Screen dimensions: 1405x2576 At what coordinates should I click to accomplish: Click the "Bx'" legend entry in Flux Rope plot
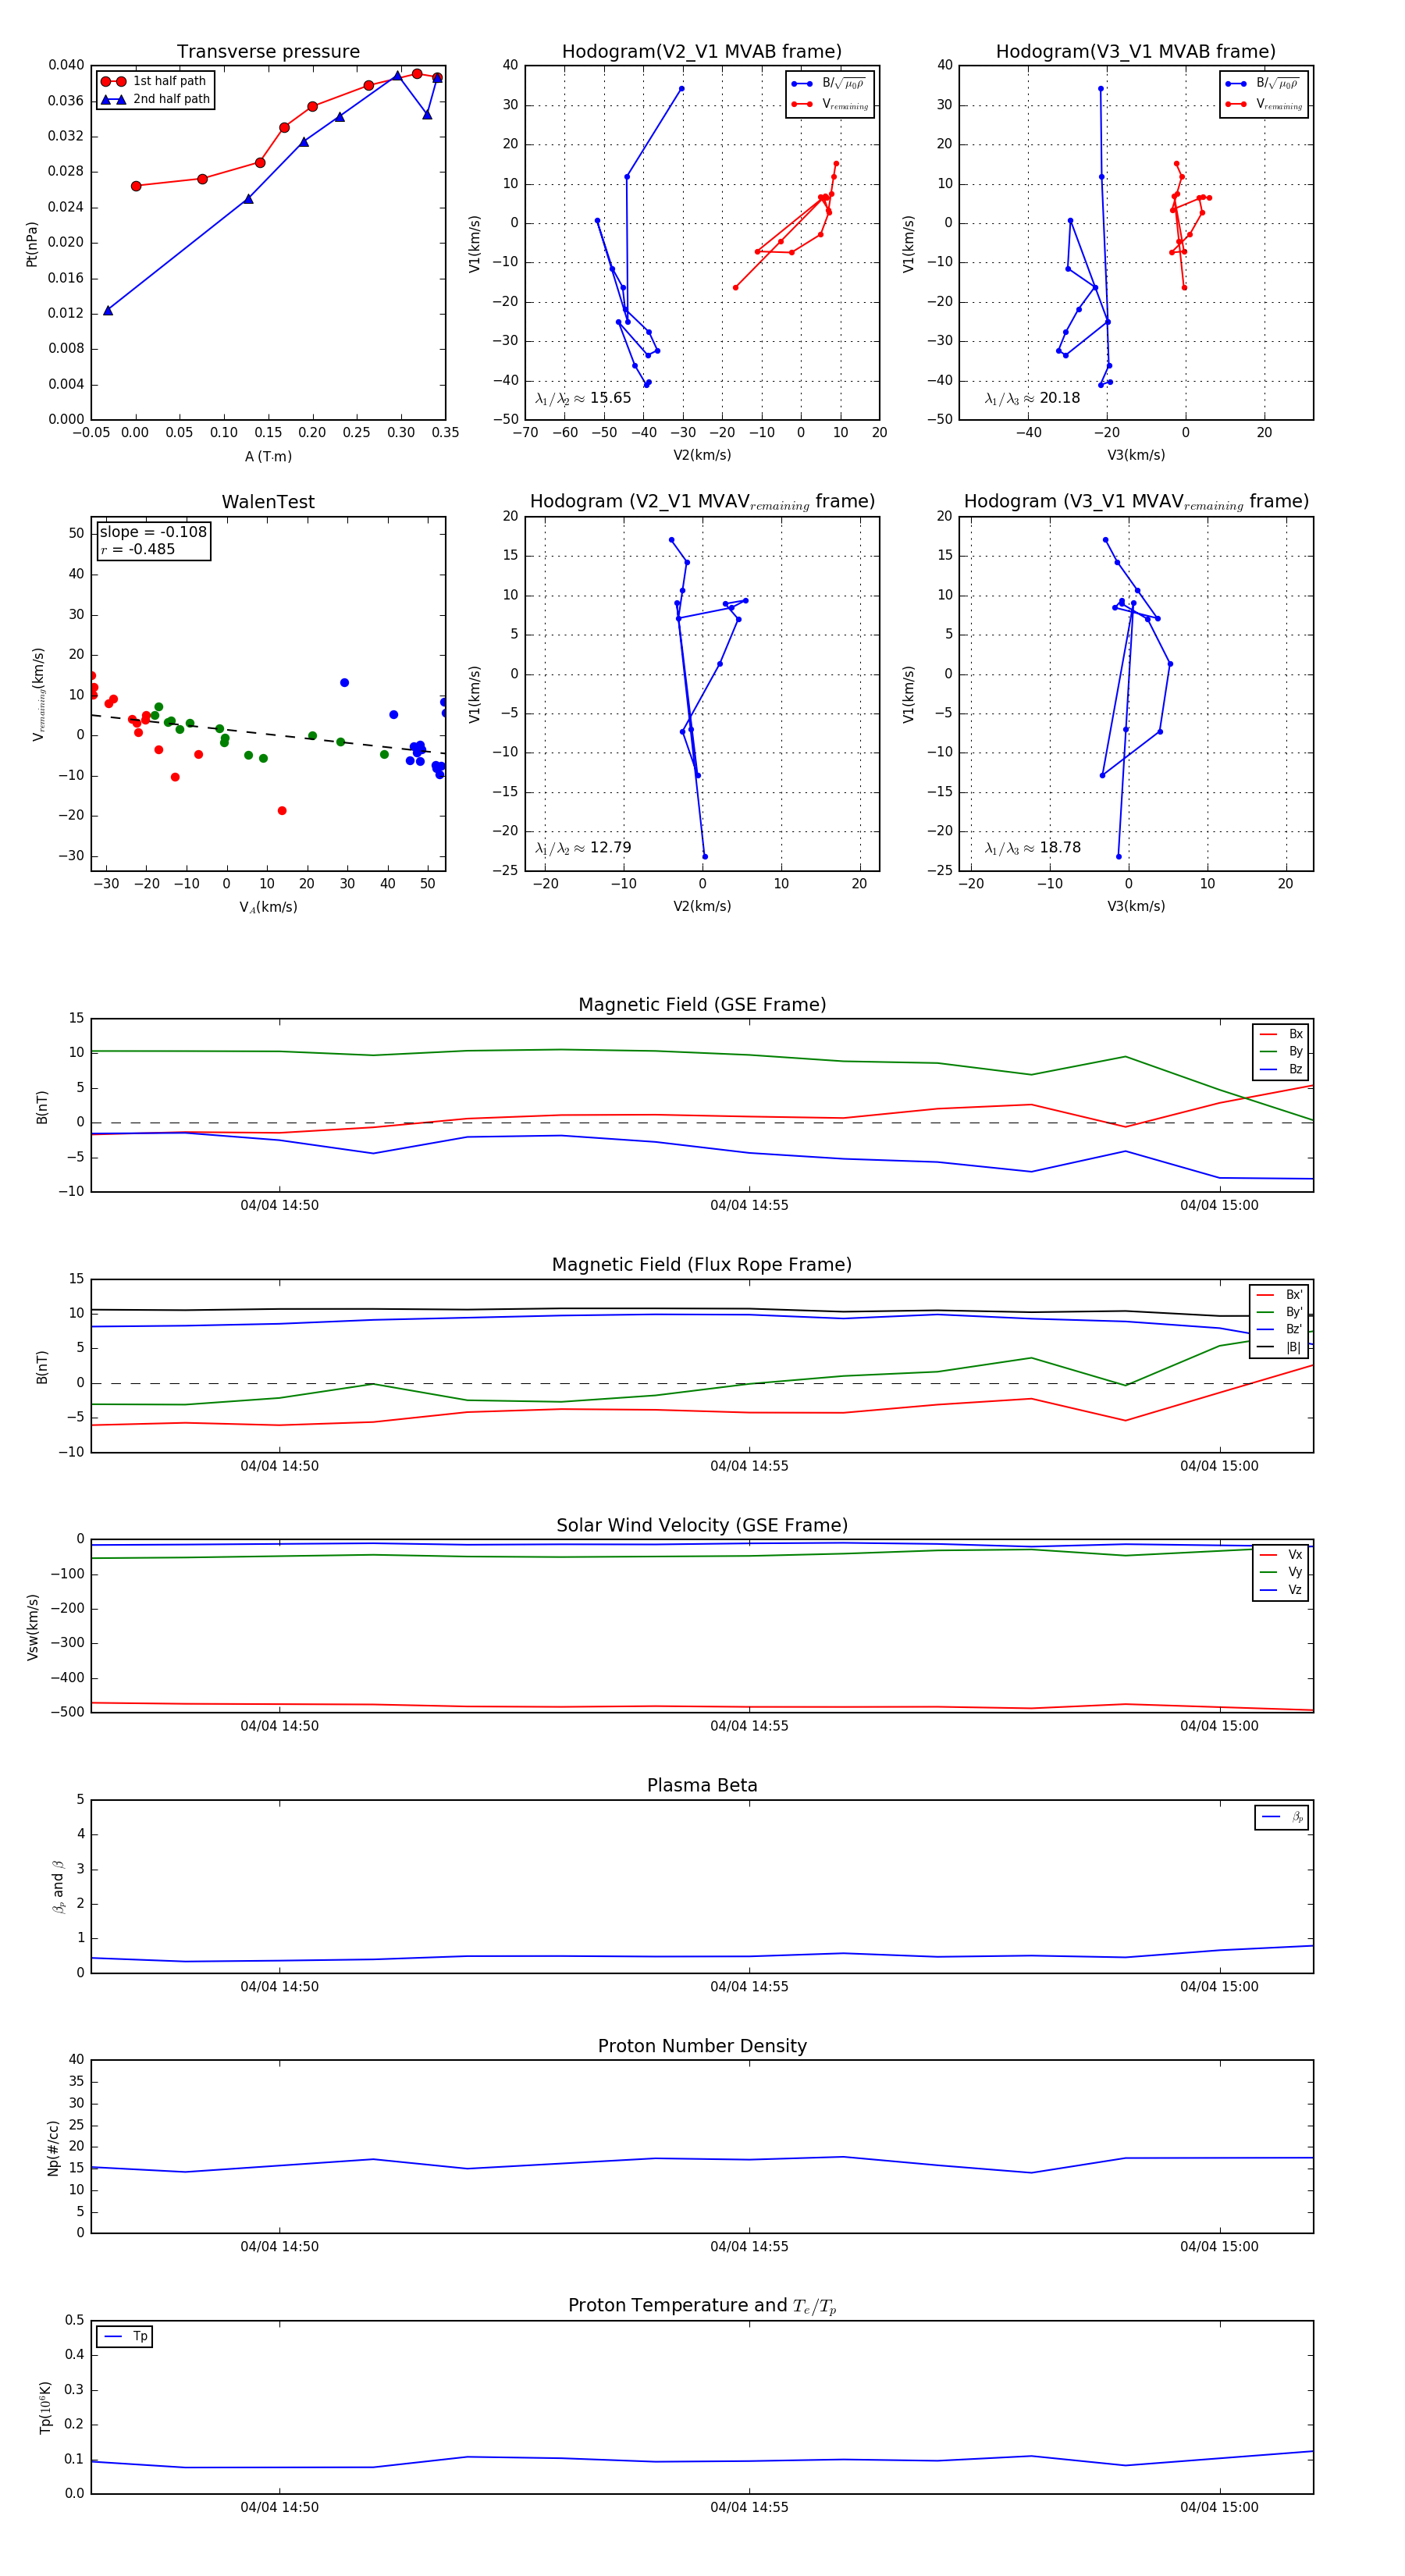pos(1279,1295)
